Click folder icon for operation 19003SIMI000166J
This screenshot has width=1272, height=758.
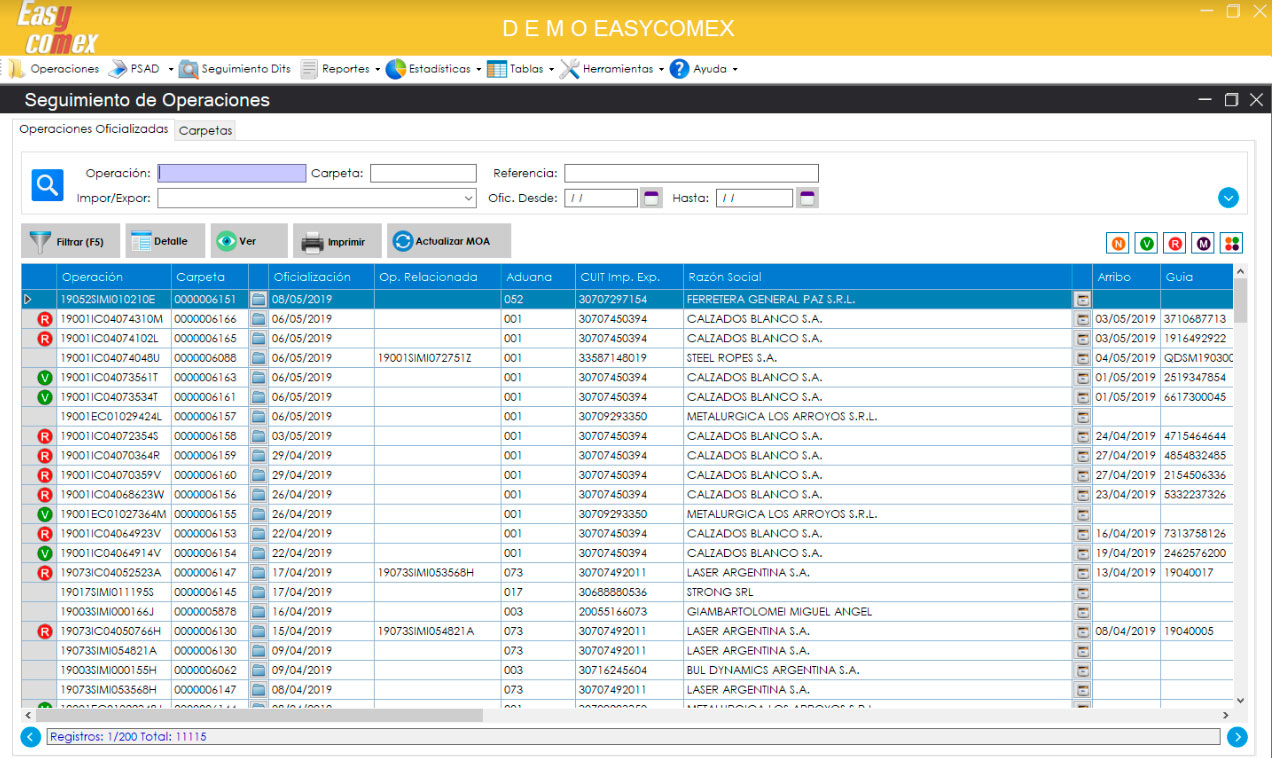258,612
